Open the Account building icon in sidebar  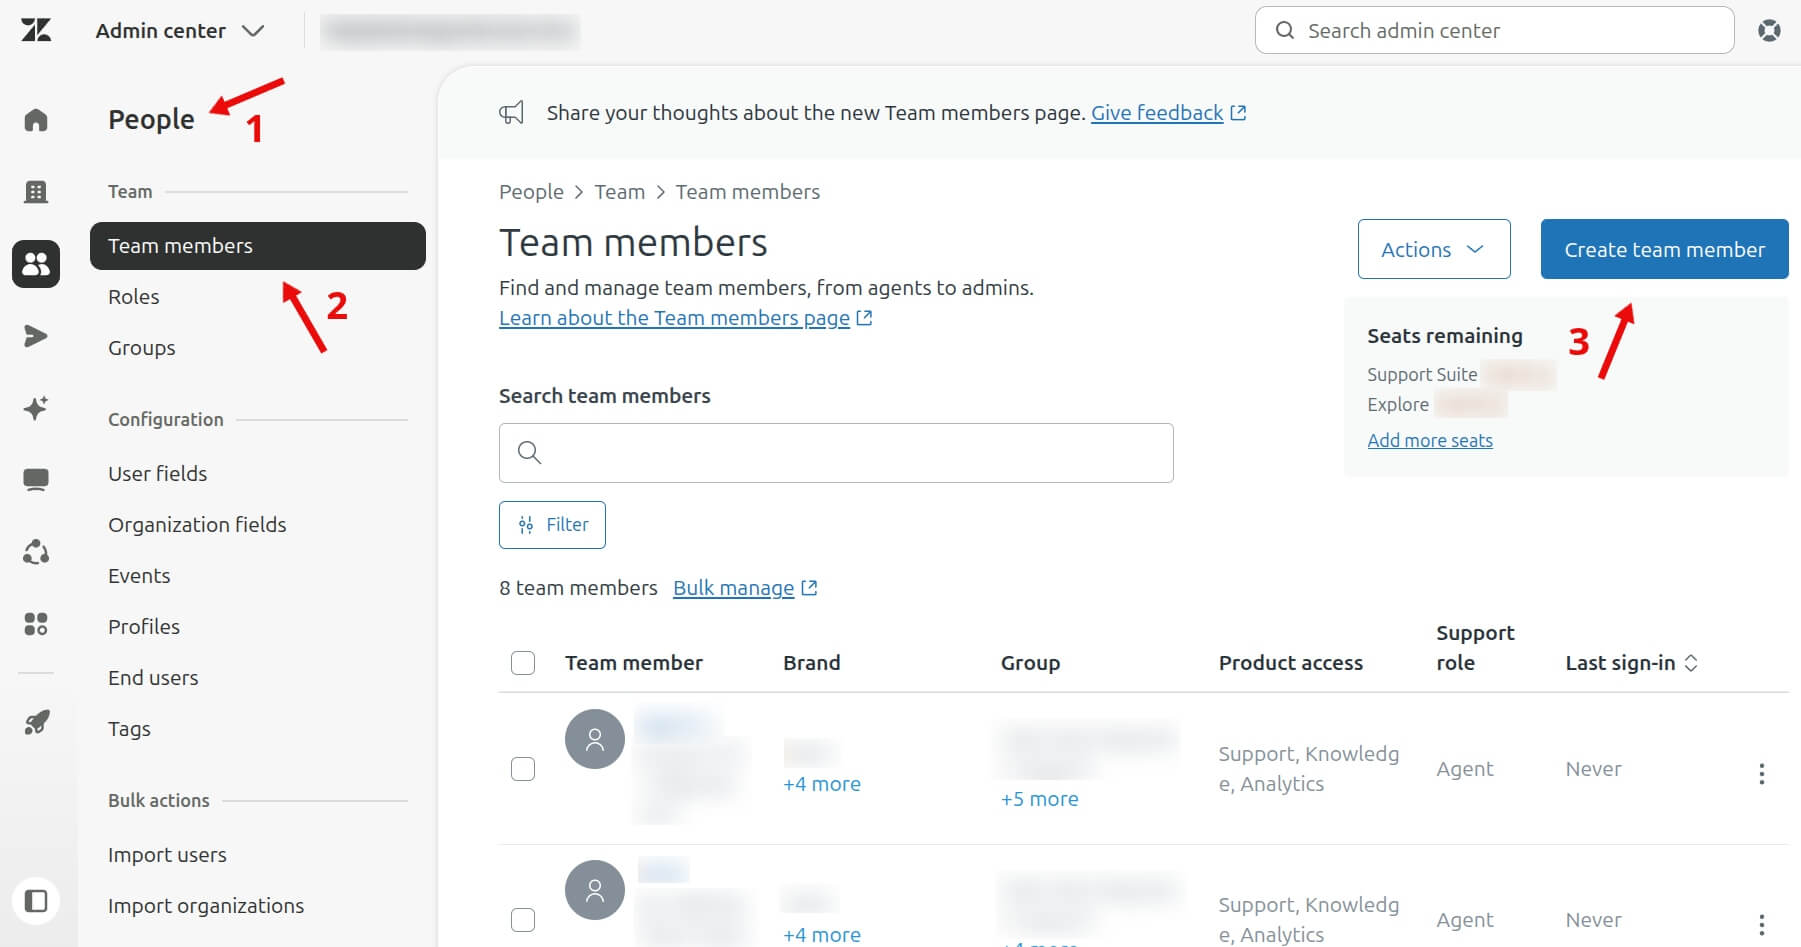pos(36,192)
